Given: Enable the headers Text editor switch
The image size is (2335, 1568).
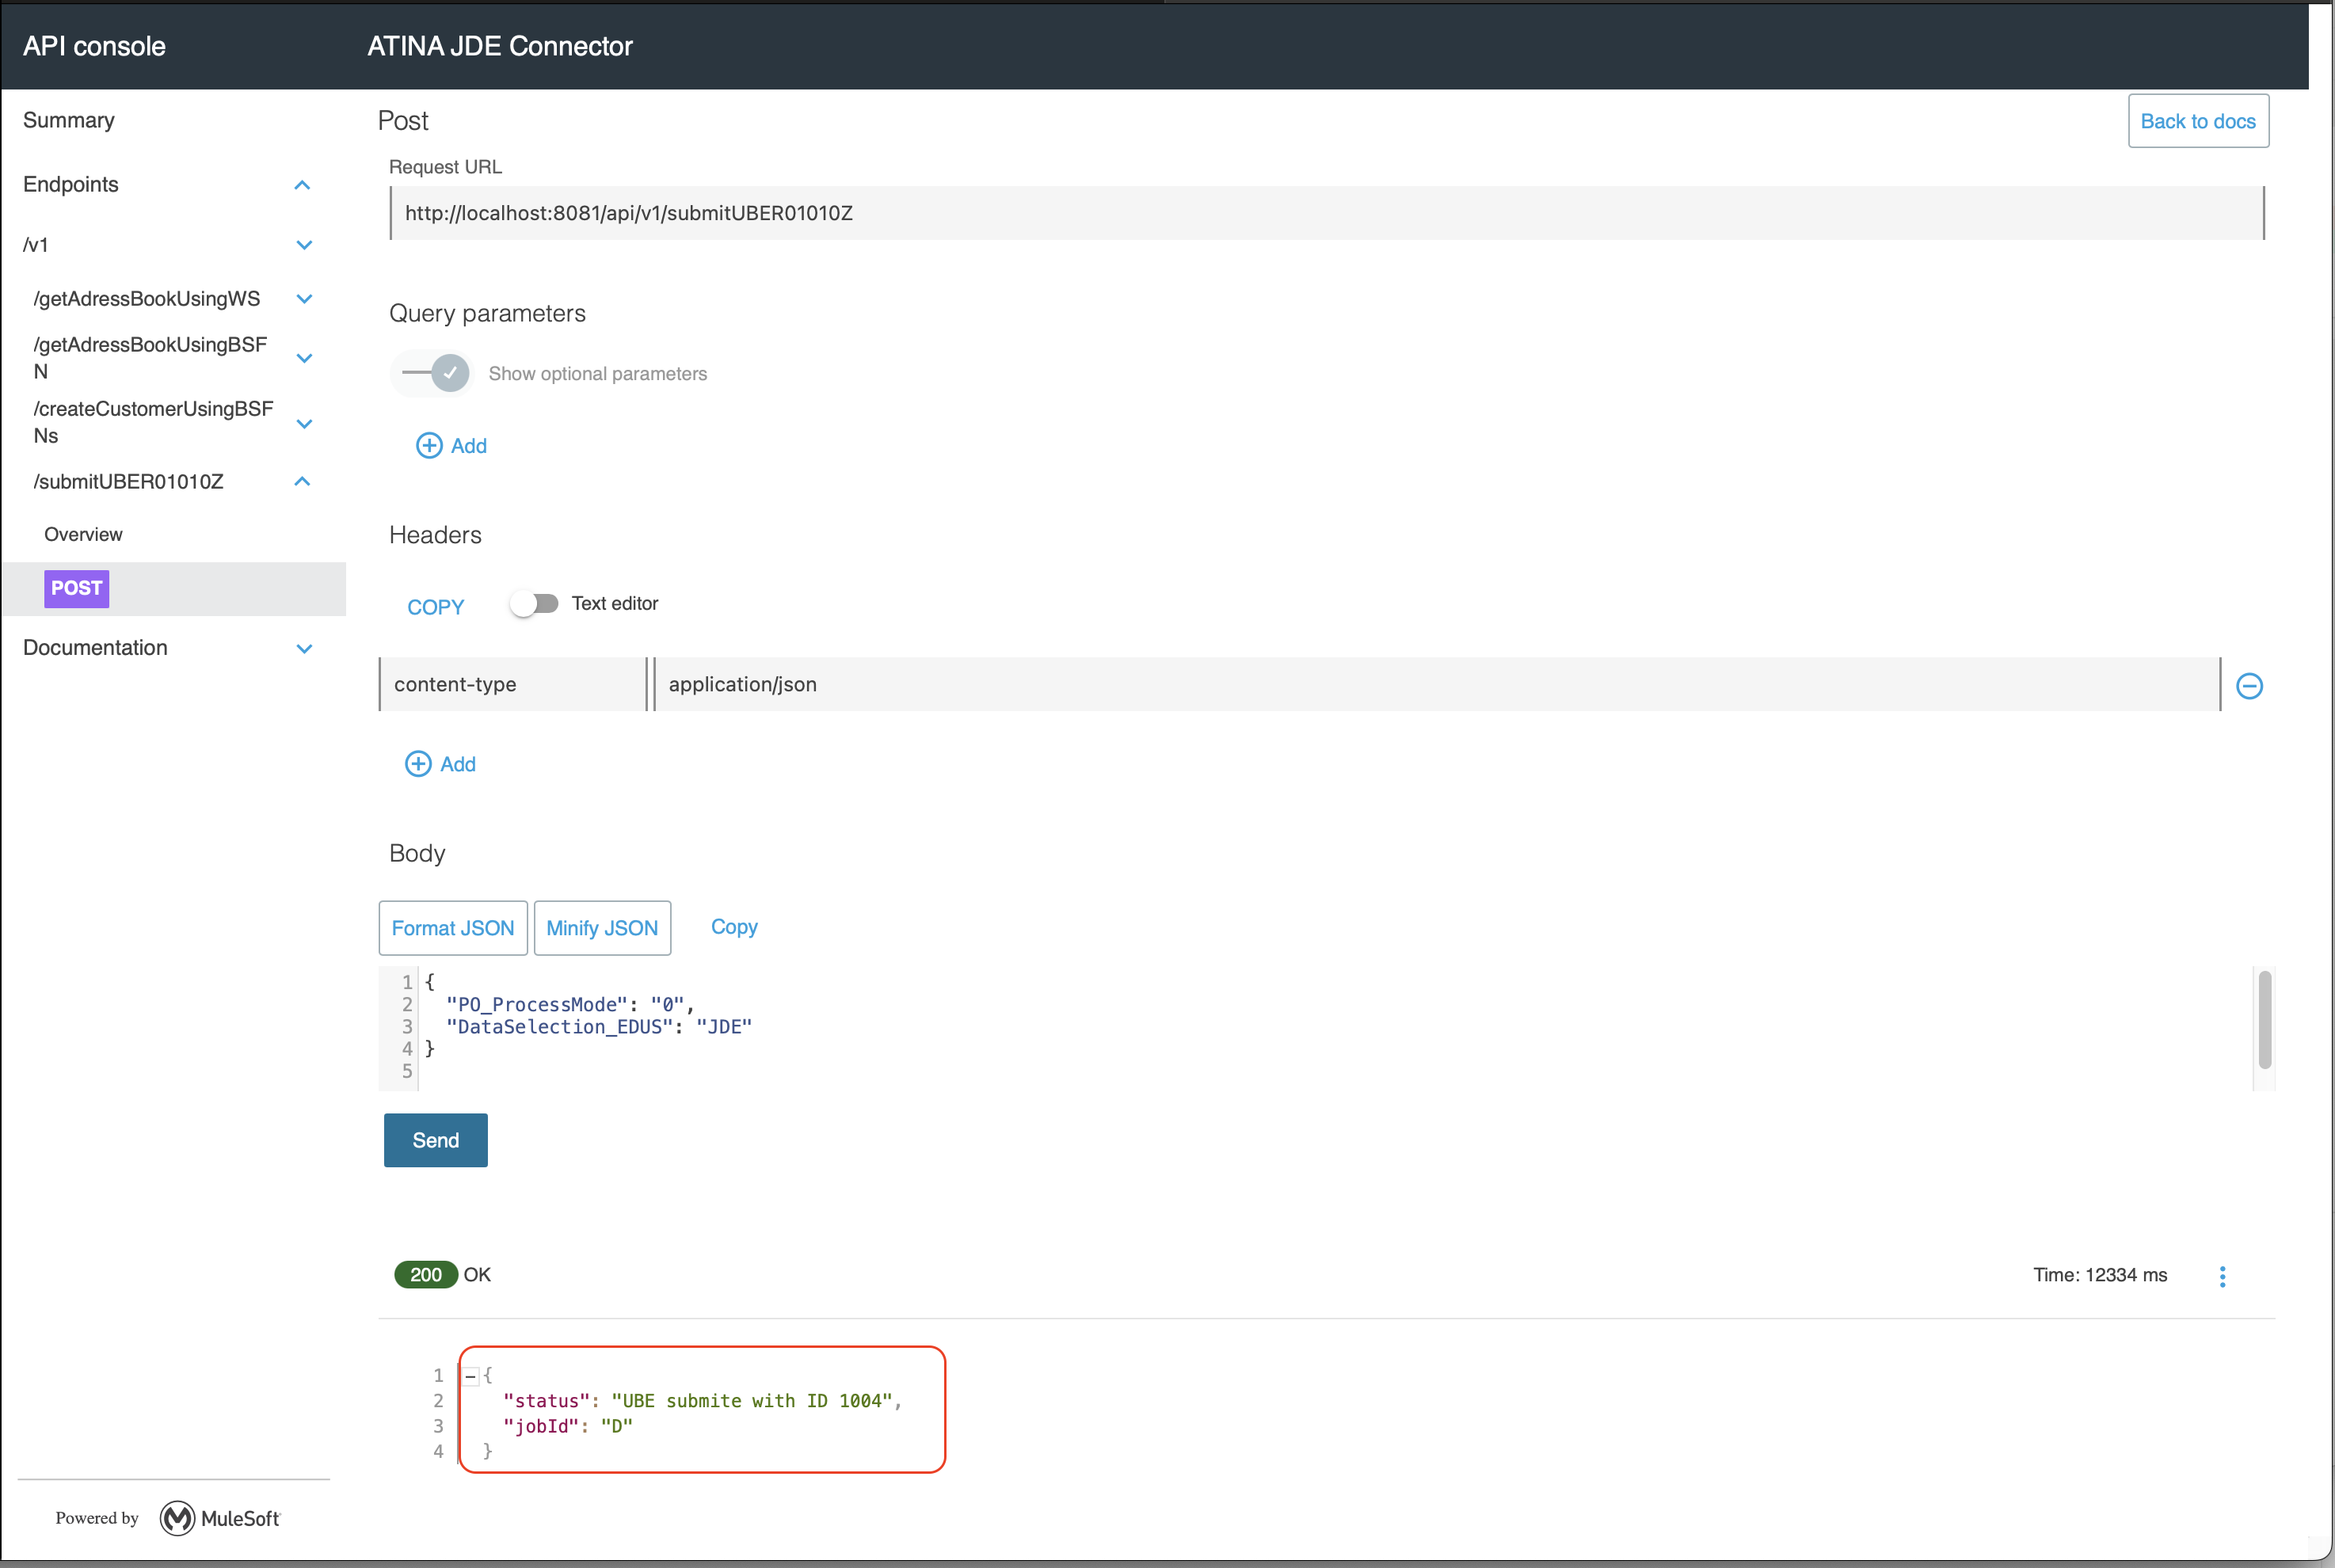Looking at the screenshot, I should coord(534,603).
